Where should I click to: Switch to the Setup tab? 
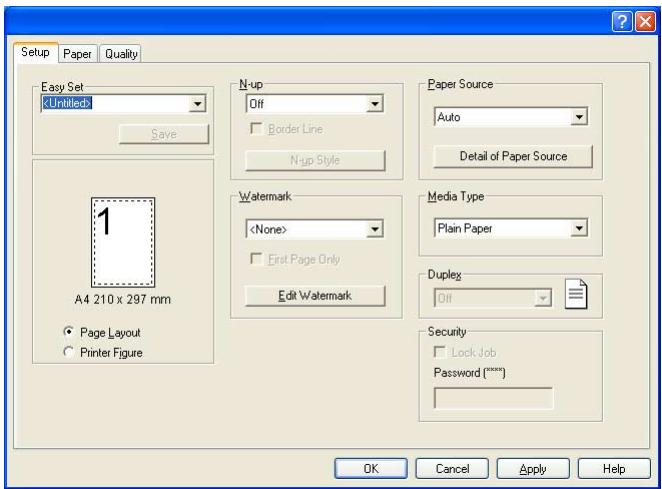click(35, 52)
